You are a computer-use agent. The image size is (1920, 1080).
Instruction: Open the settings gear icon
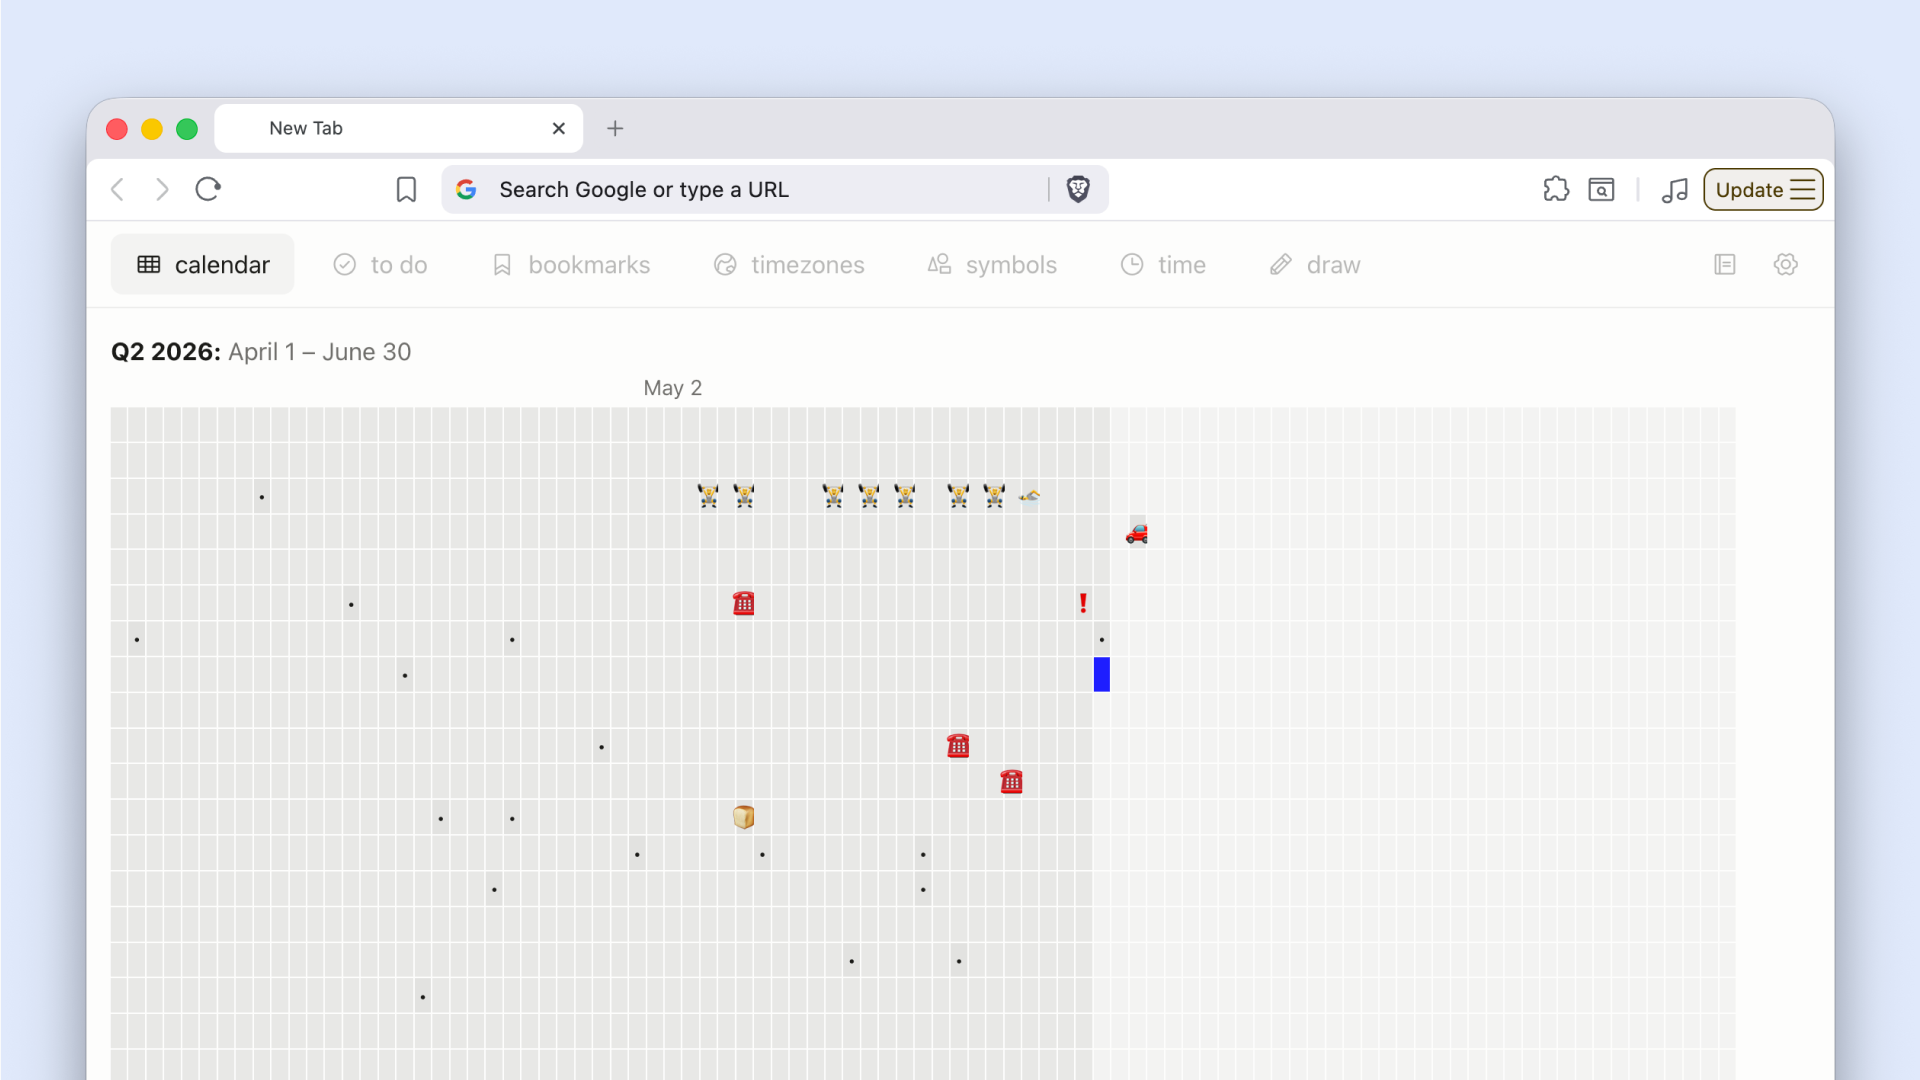pos(1786,264)
